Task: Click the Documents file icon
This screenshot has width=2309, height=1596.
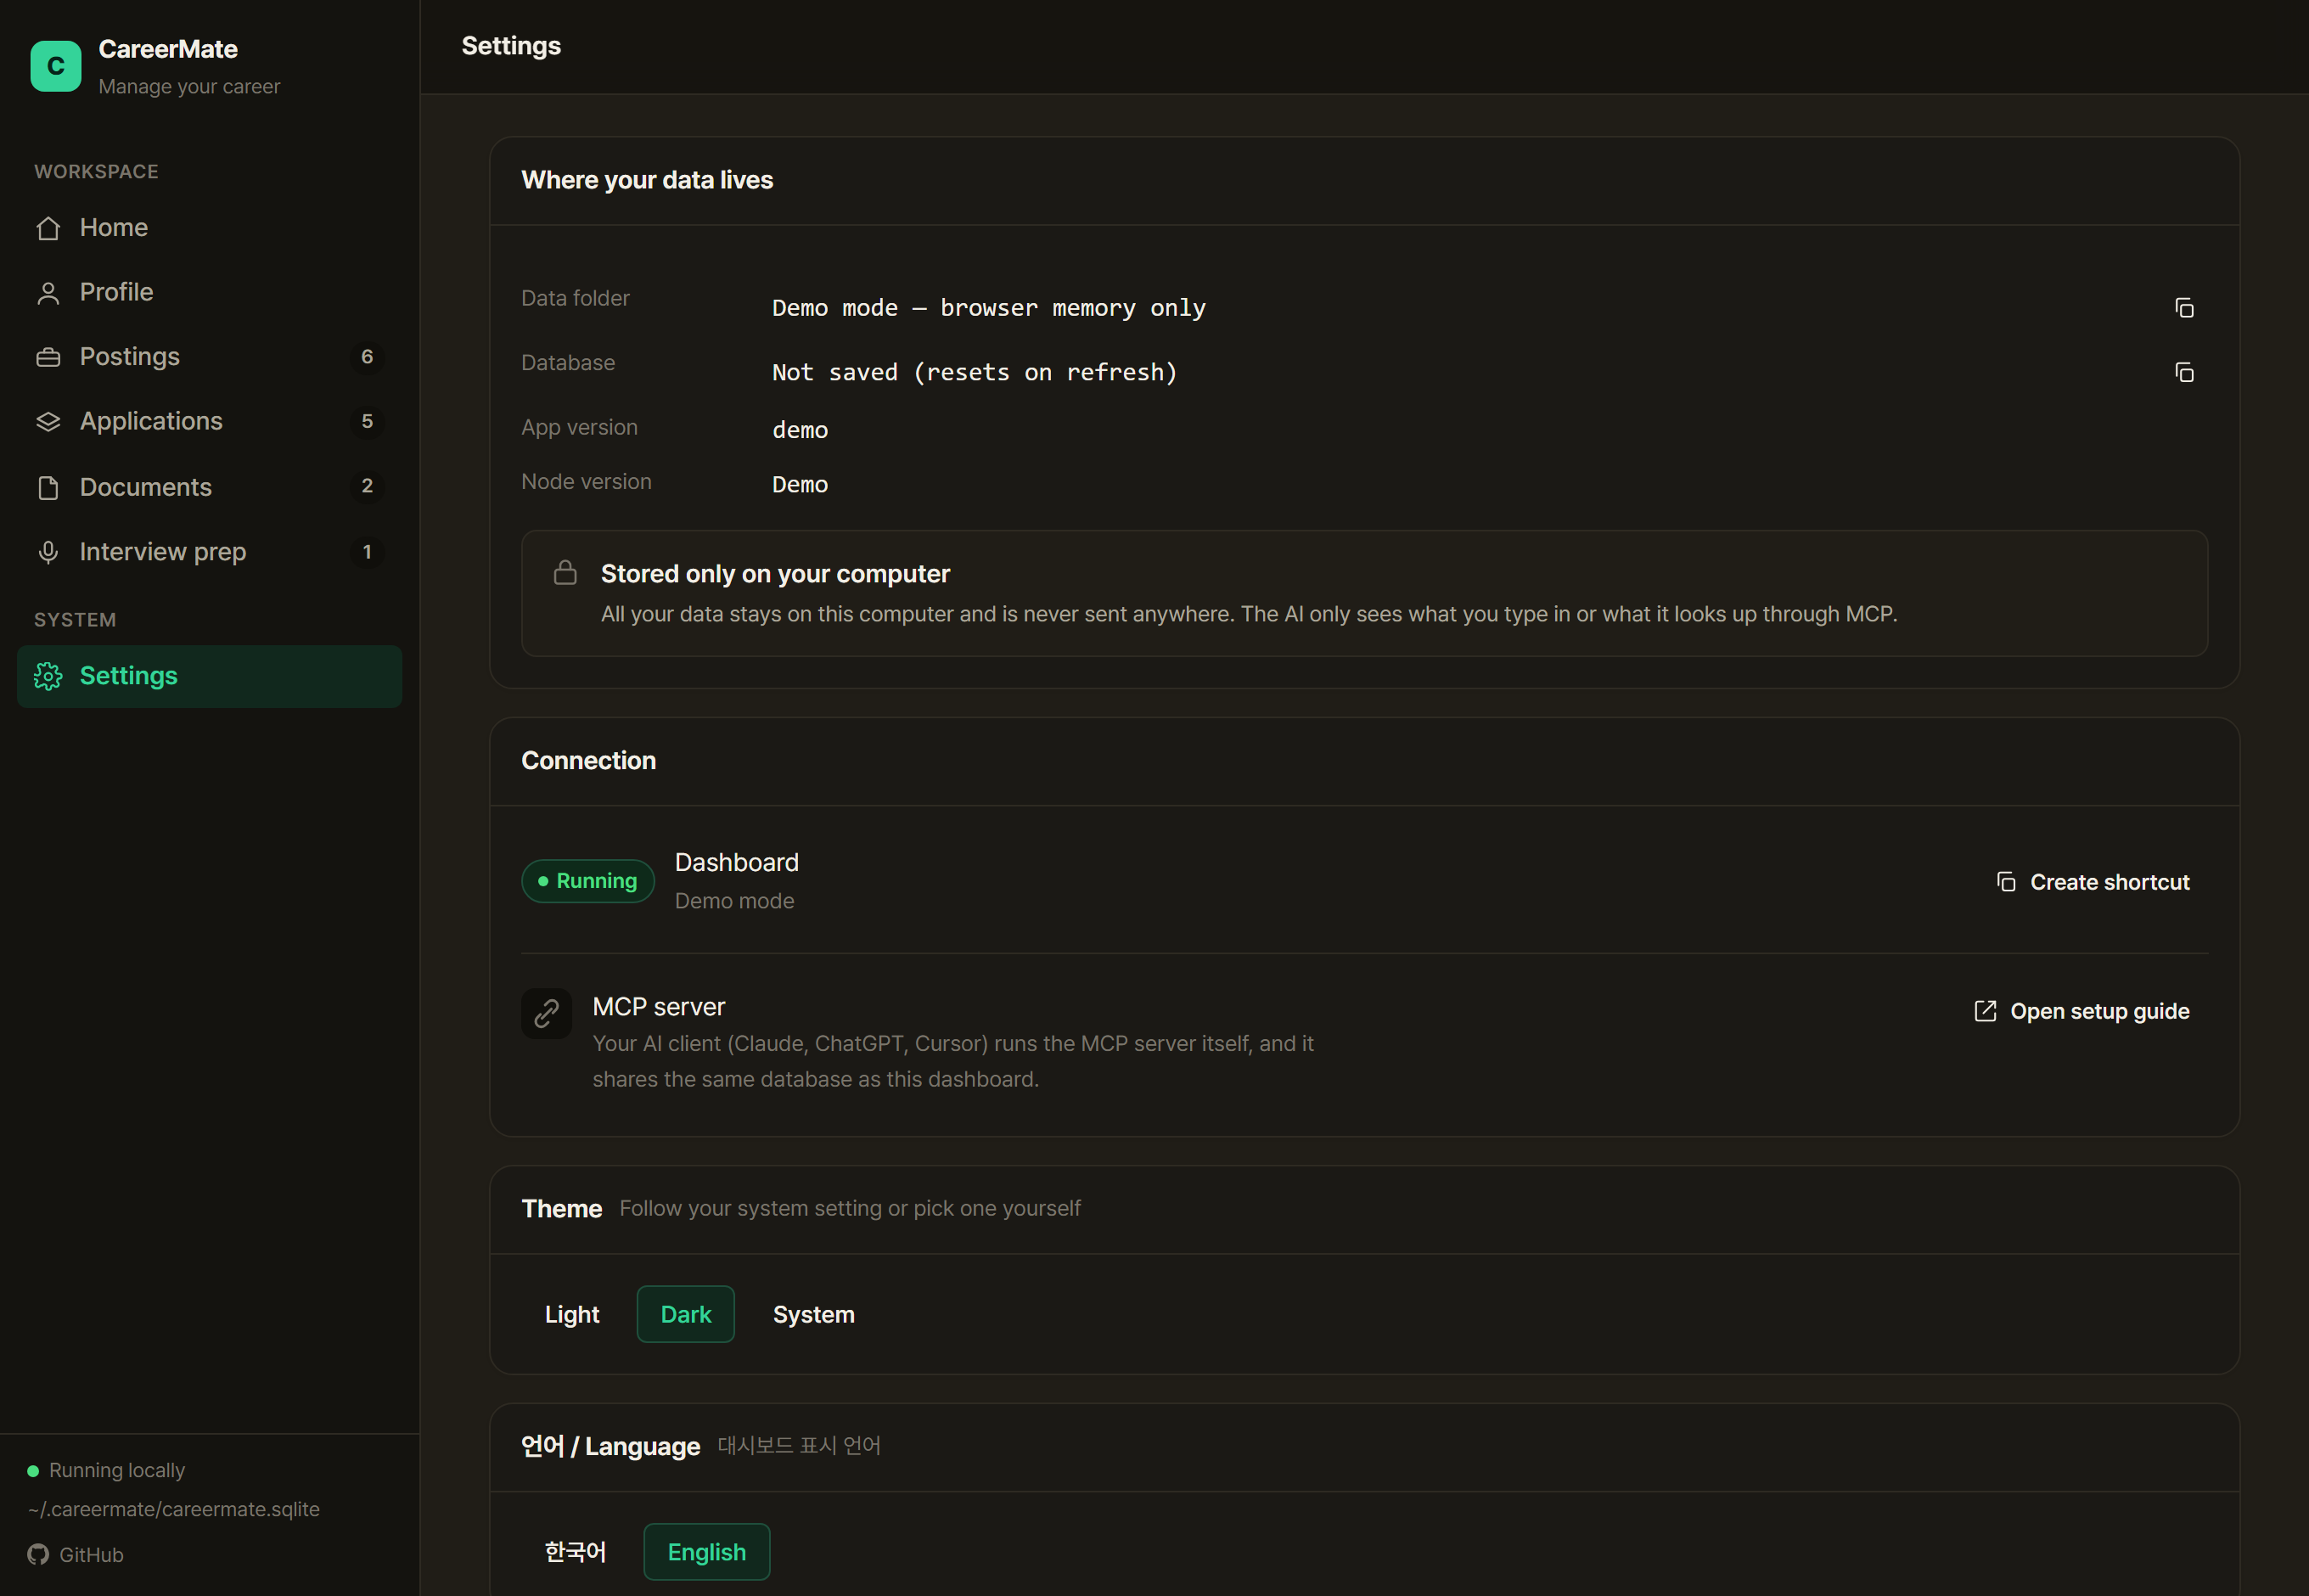Action: coord(48,487)
